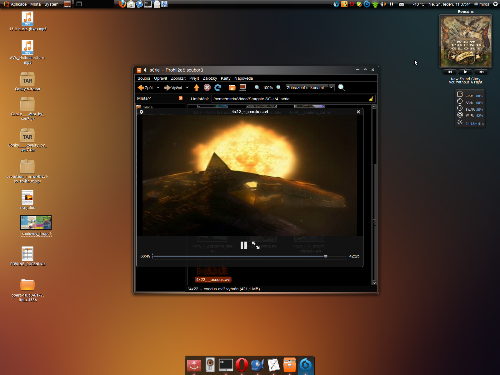The width and height of the screenshot is (500, 375).
Task: Skip to next track in music widget
Action: pyautogui.click(x=481, y=72)
